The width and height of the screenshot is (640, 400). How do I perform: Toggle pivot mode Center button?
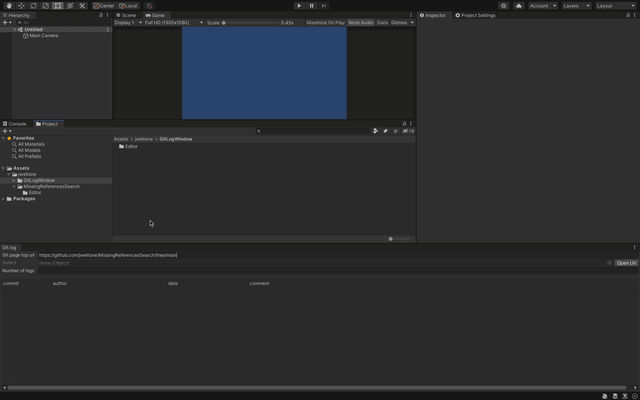click(x=104, y=6)
